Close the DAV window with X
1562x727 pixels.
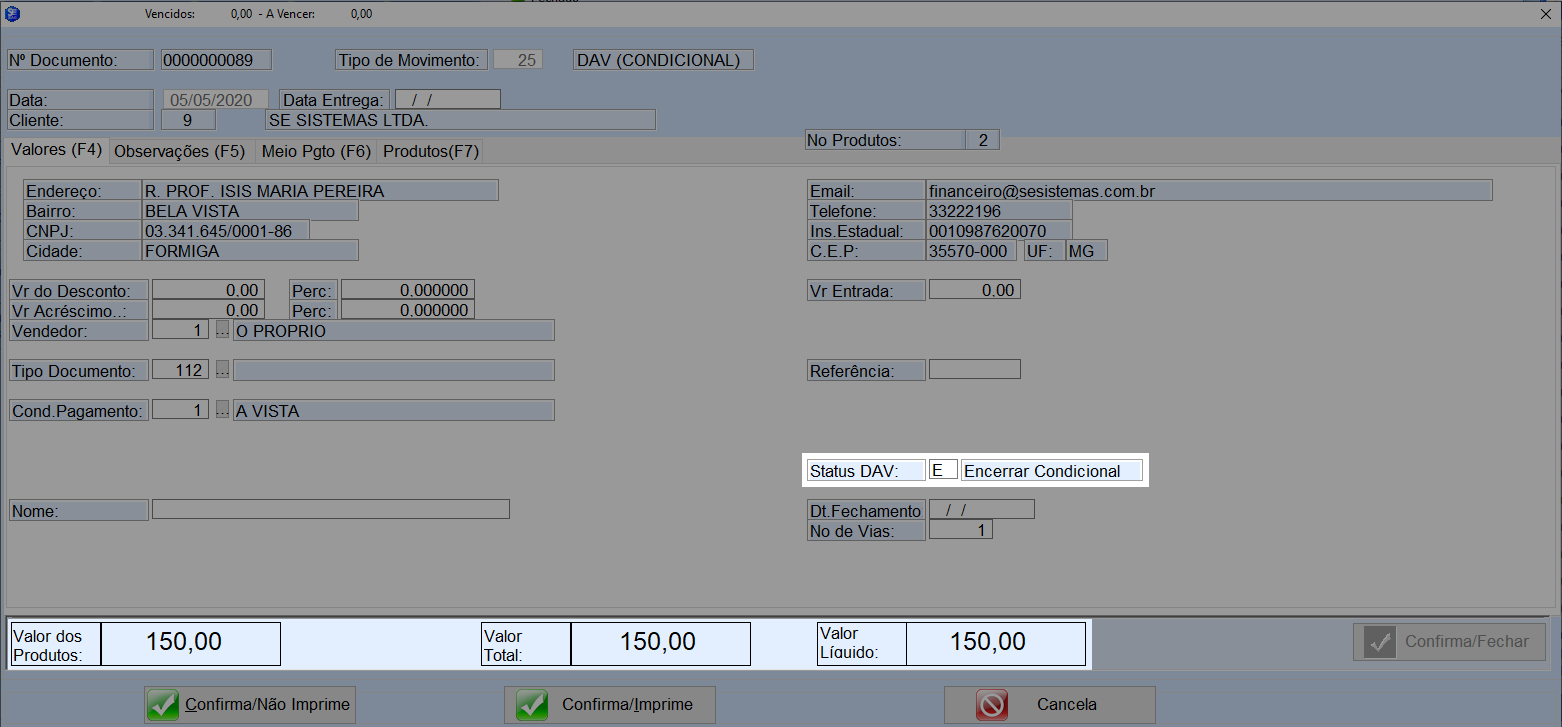coord(1547,14)
